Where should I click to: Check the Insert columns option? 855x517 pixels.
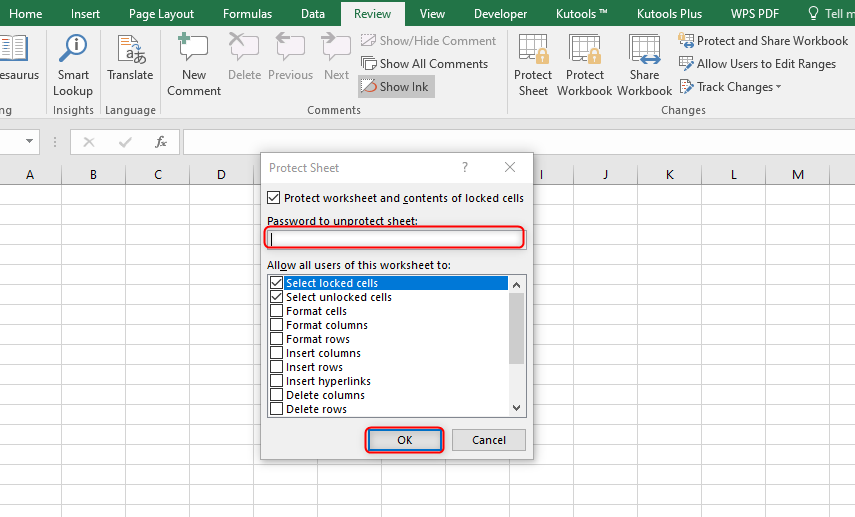pos(276,353)
